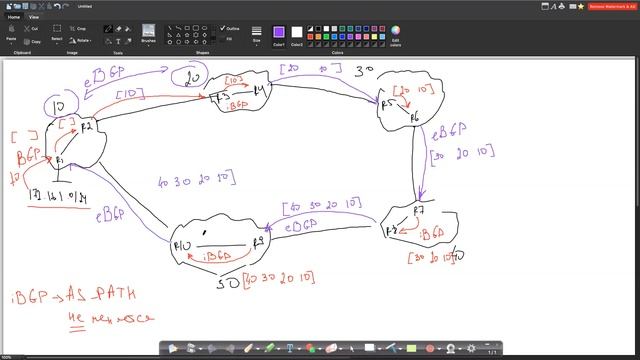Pick the orange color in palette
The image size is (640, 360).
click(318, 37)
